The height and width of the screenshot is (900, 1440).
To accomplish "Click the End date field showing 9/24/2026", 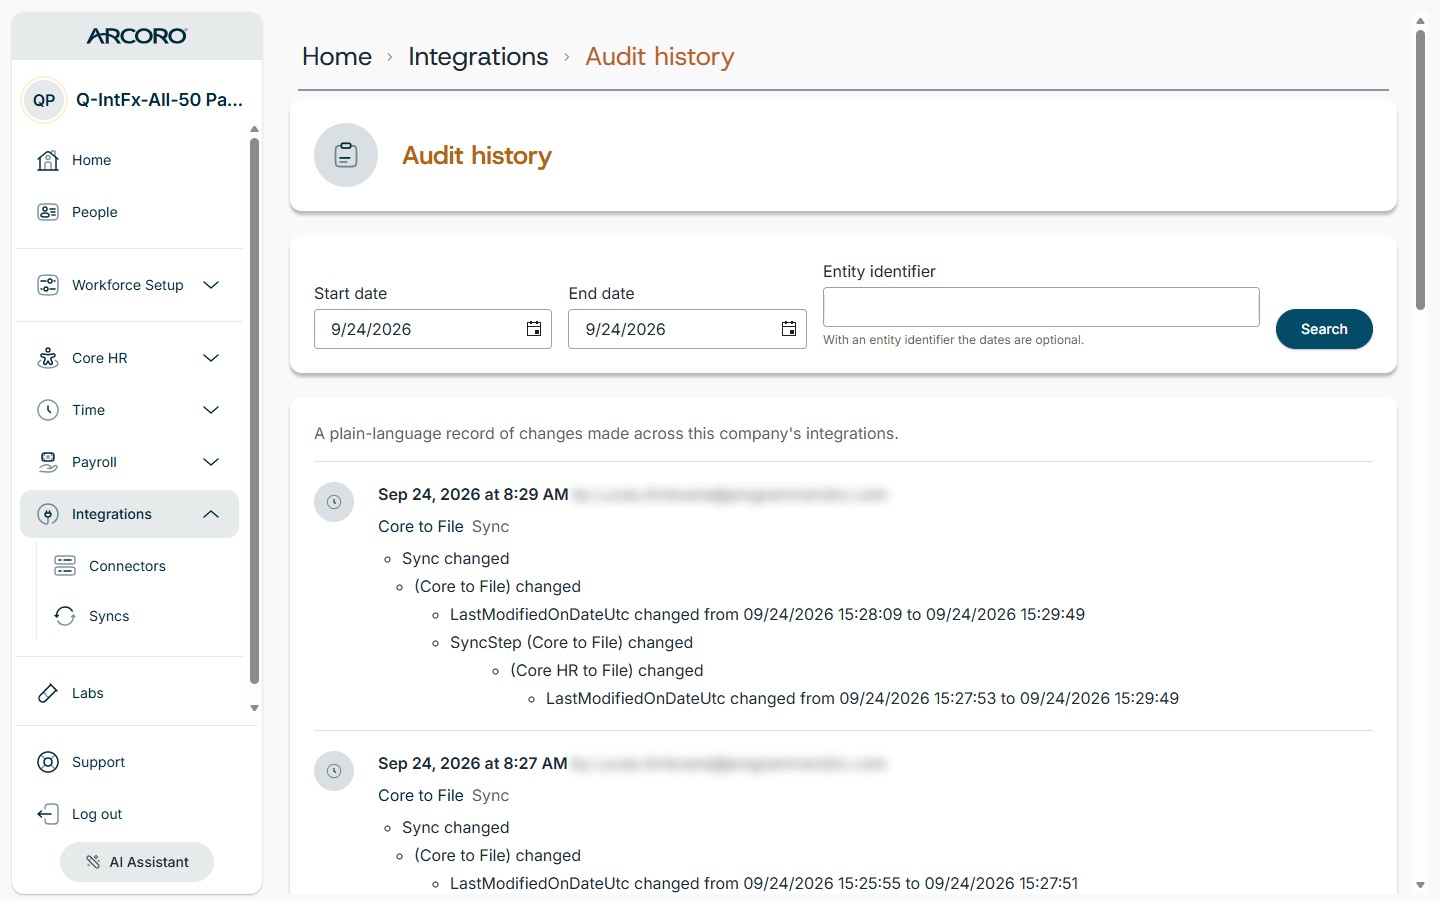I will tap(687, 329).
